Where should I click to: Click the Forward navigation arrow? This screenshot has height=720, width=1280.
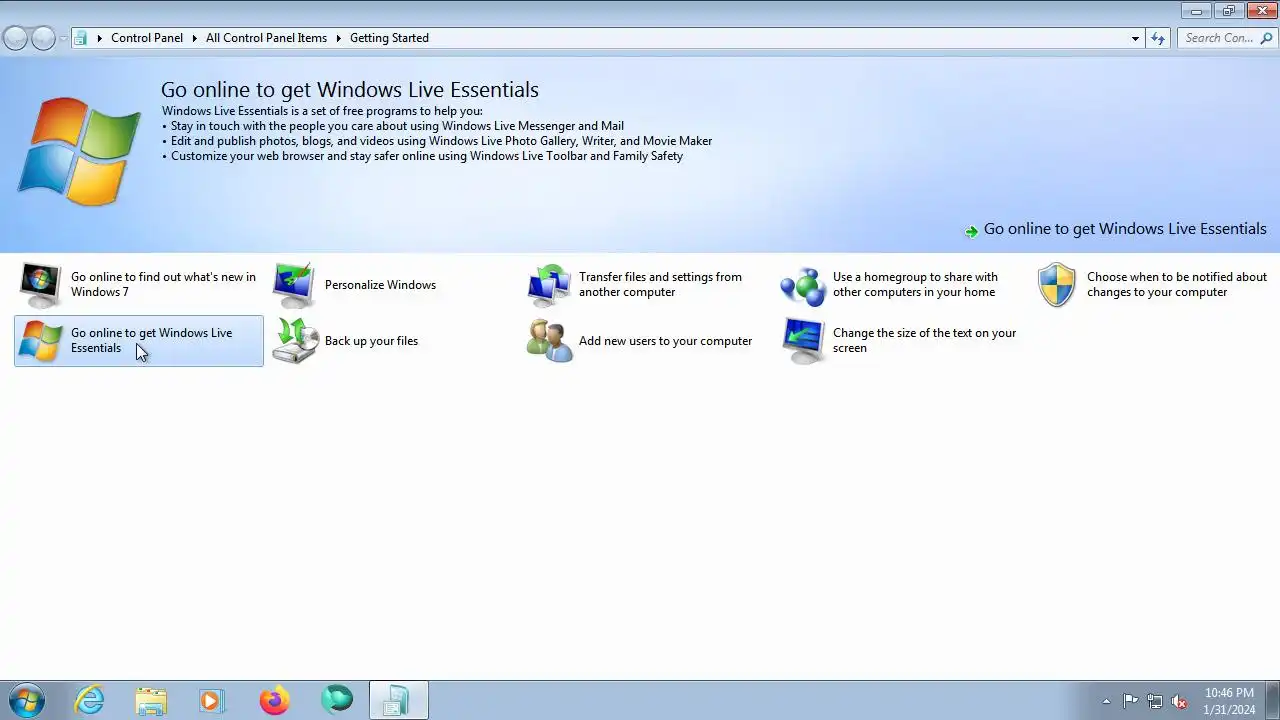[x=43, y=38]
